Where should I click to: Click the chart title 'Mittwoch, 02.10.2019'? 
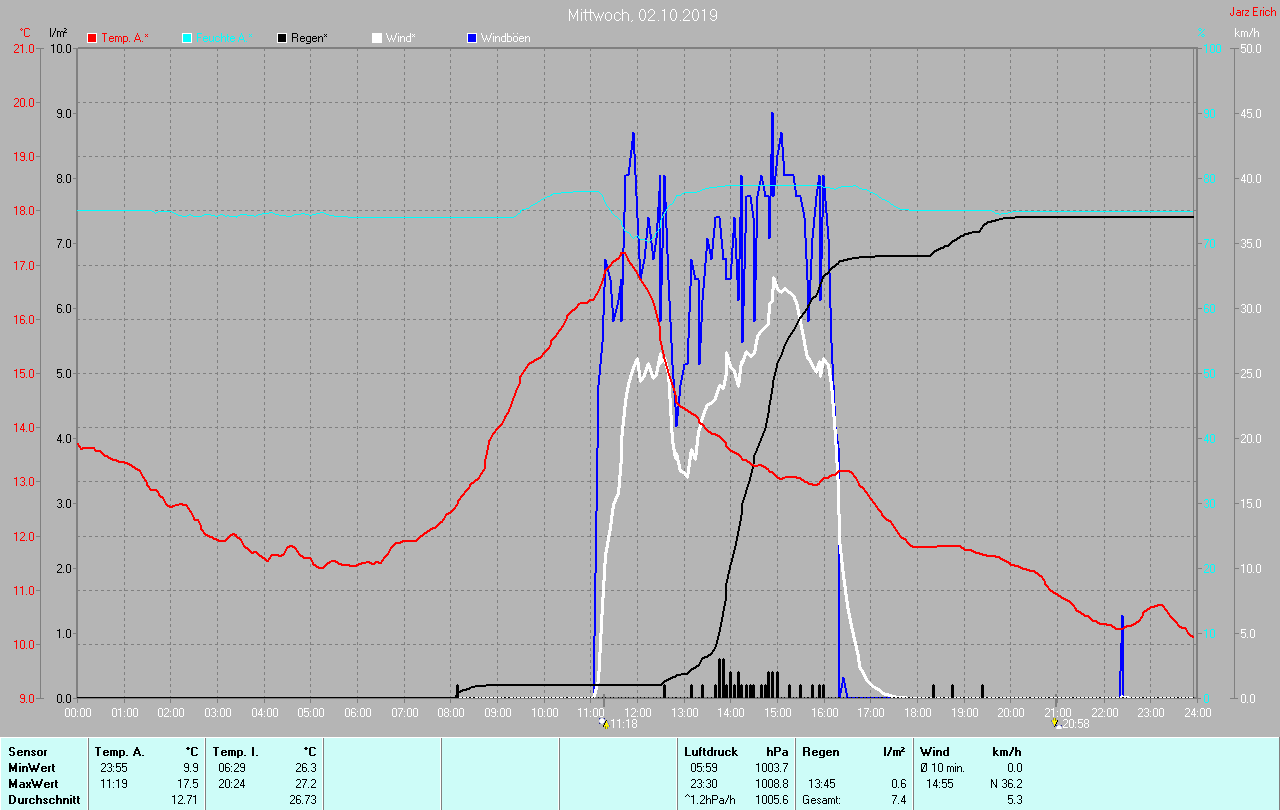pyautogui.click(x=642, y=15)
